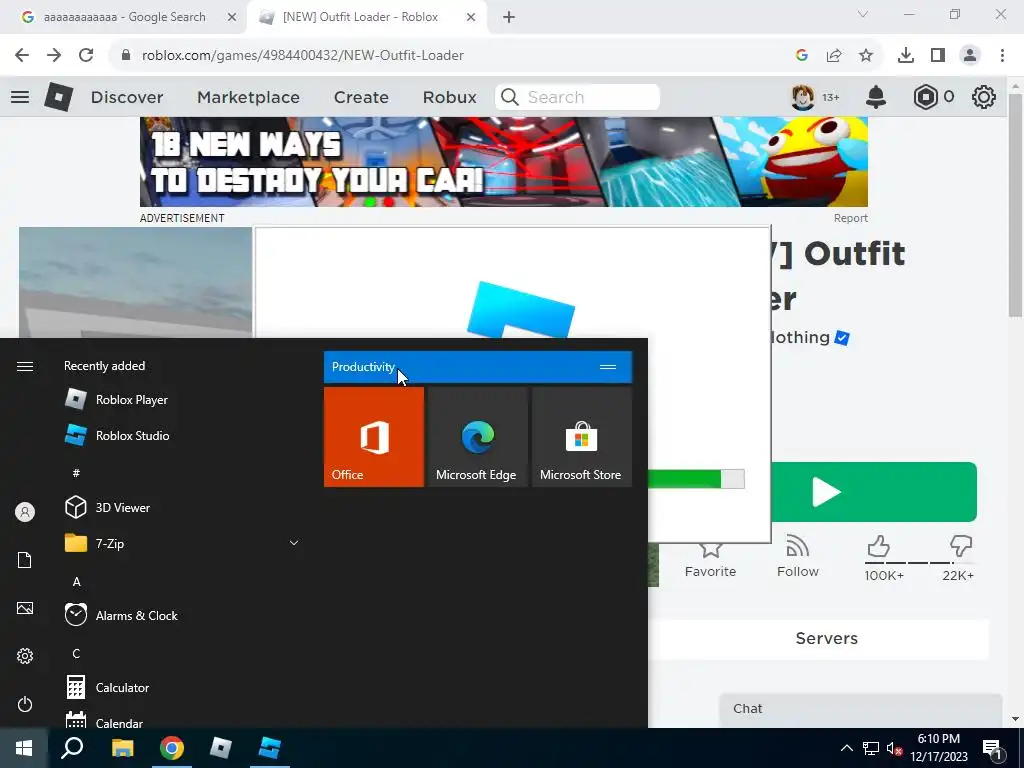Open the Action Center notifications
The height and width of the screenshot is (768, 1024).
coord(993,748)
